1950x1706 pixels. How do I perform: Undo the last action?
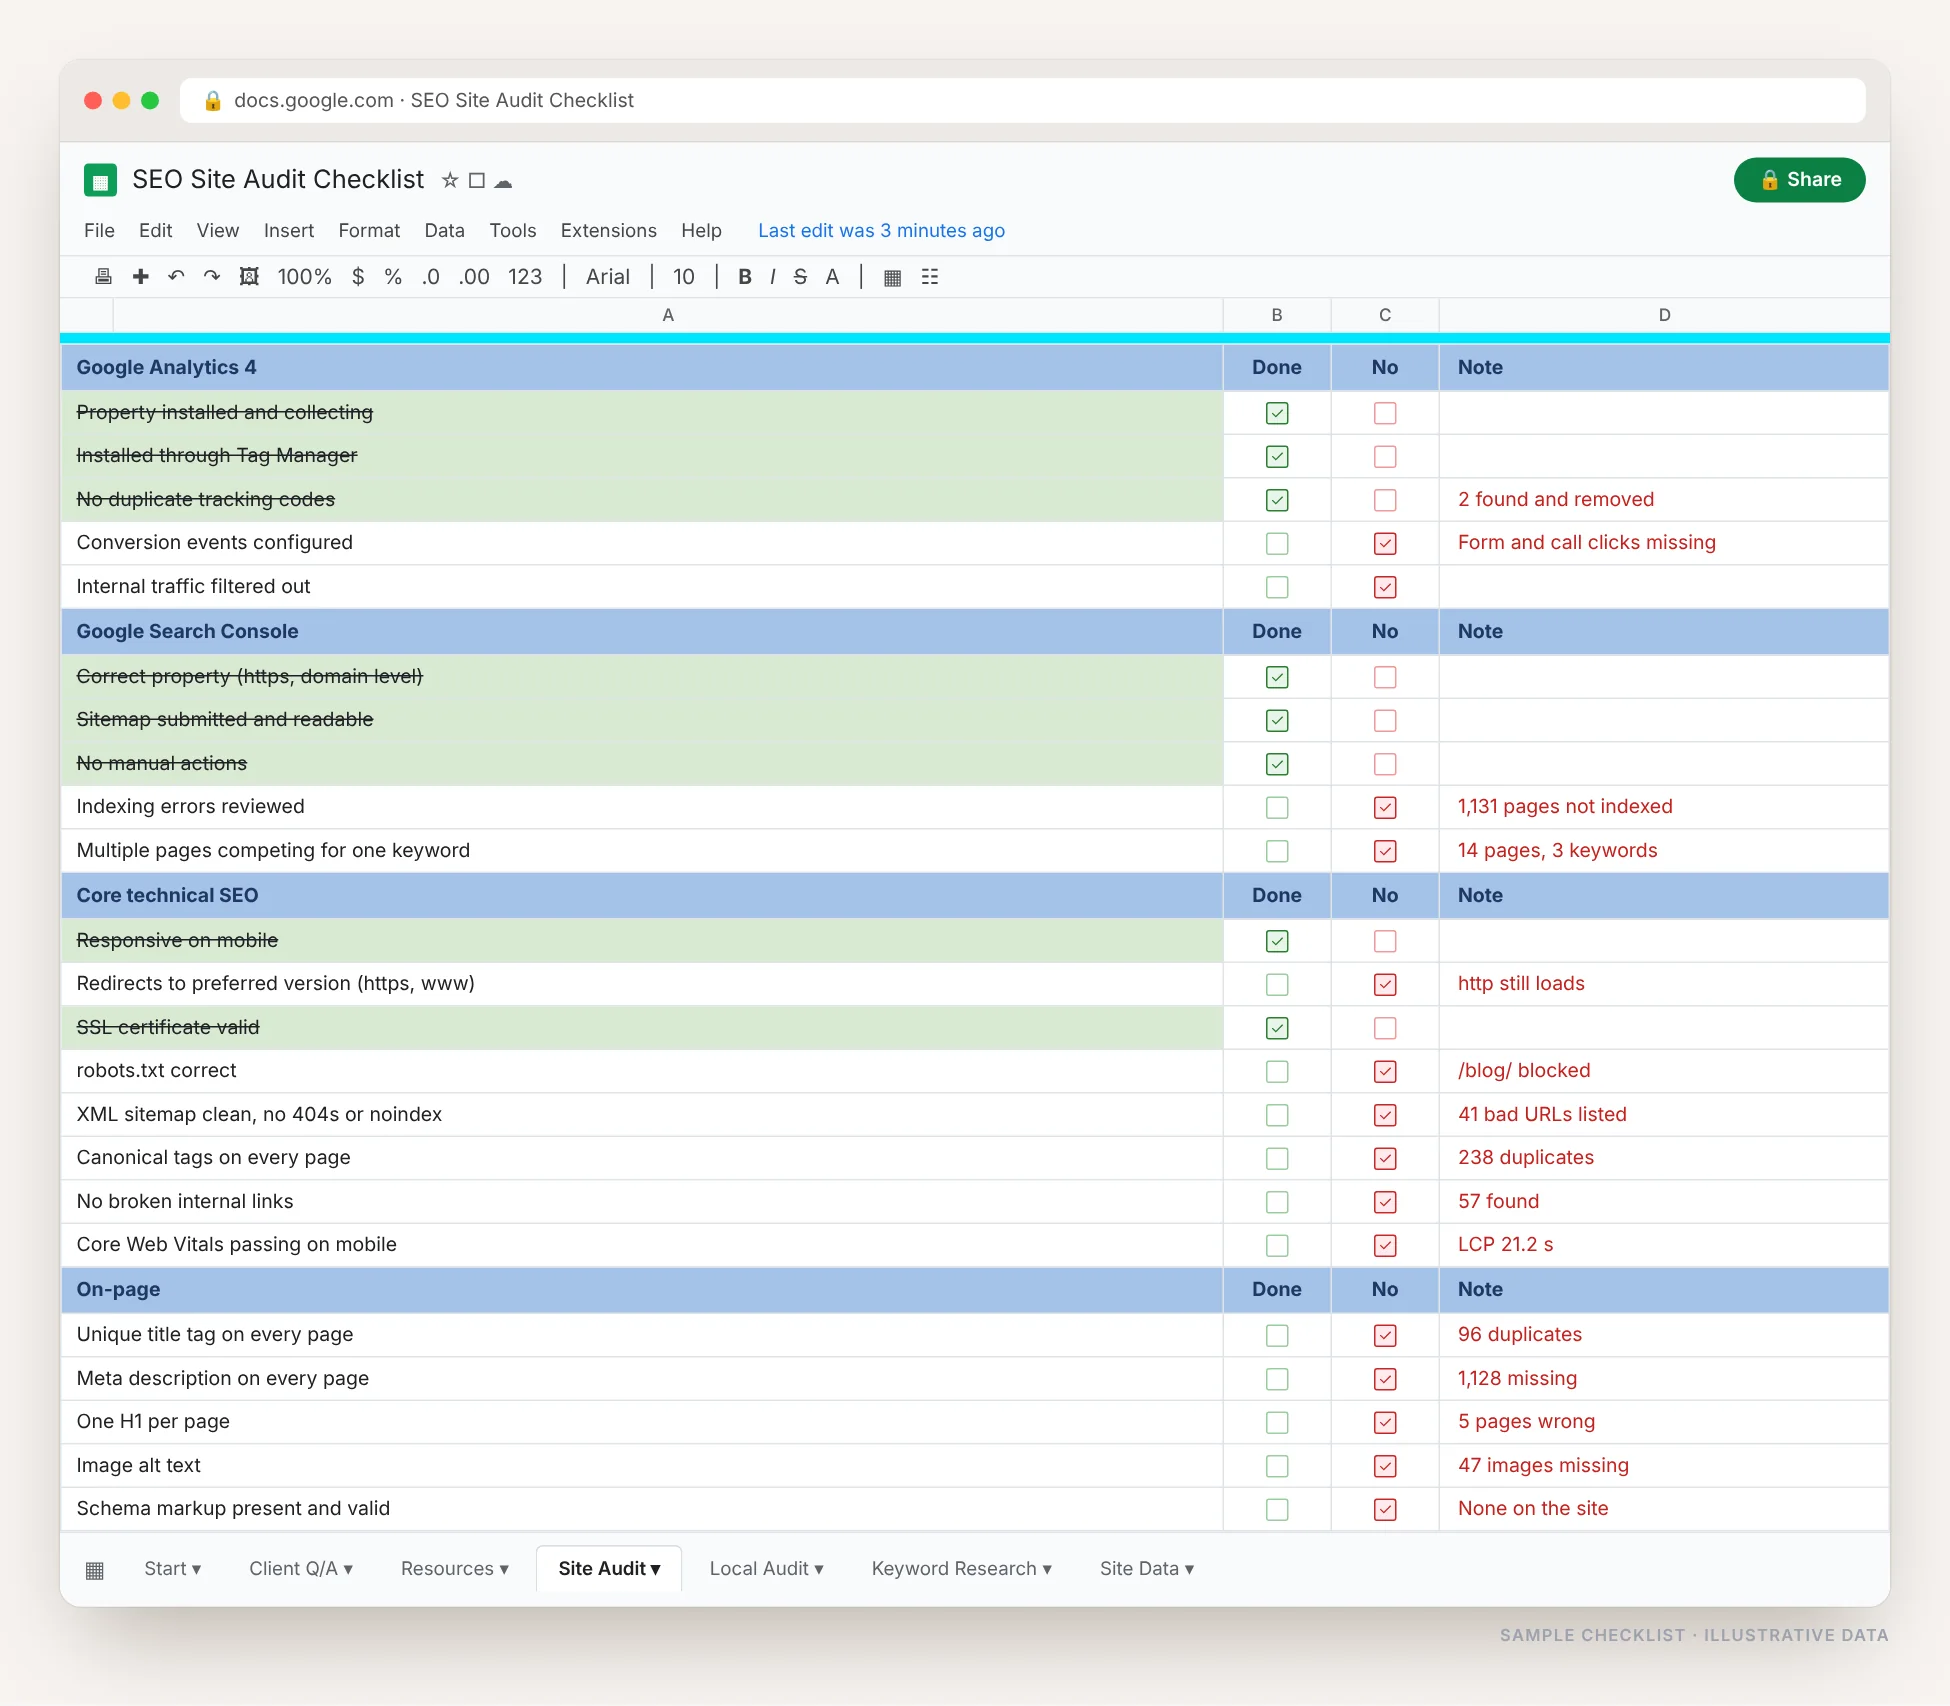pyautogui.click(x=176, y=277)
